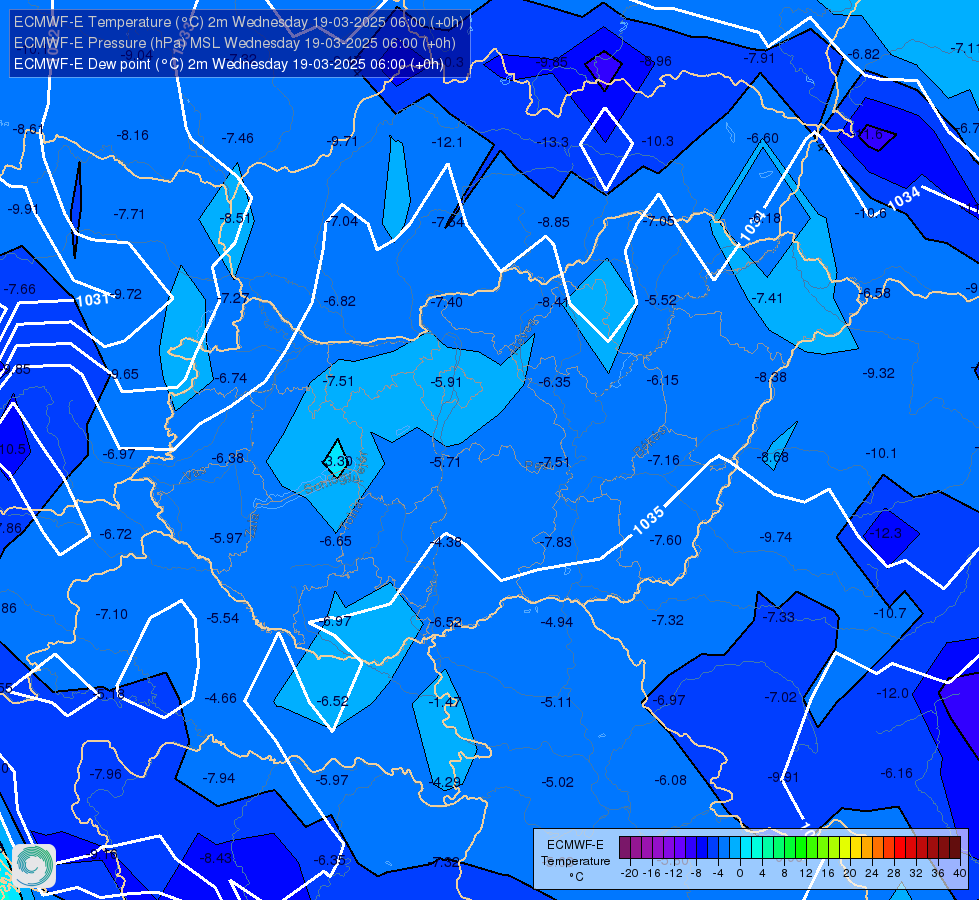Click the -7.83 temperature value
Screen dimensions: 979x900
click(556, 542)
